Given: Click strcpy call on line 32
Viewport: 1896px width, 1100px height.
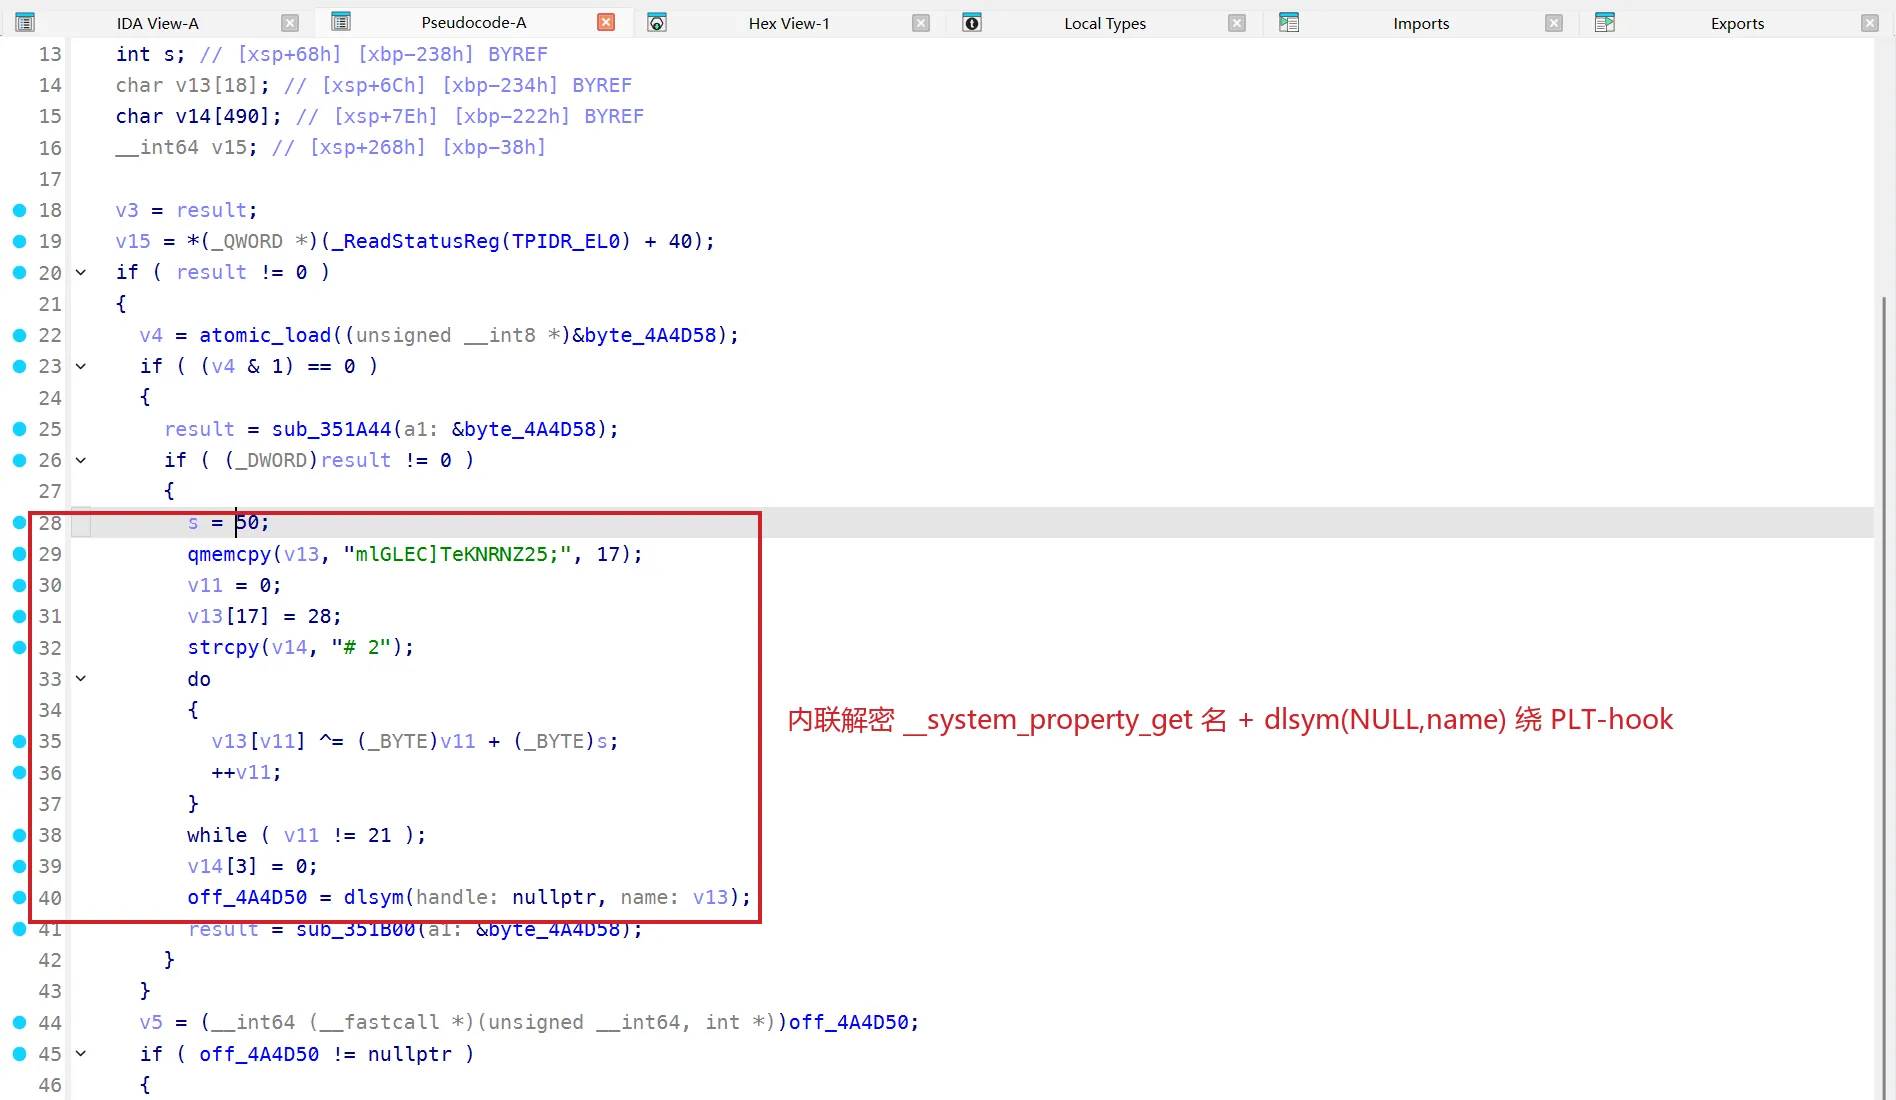Looking at the screenshot, I should 223,647.
